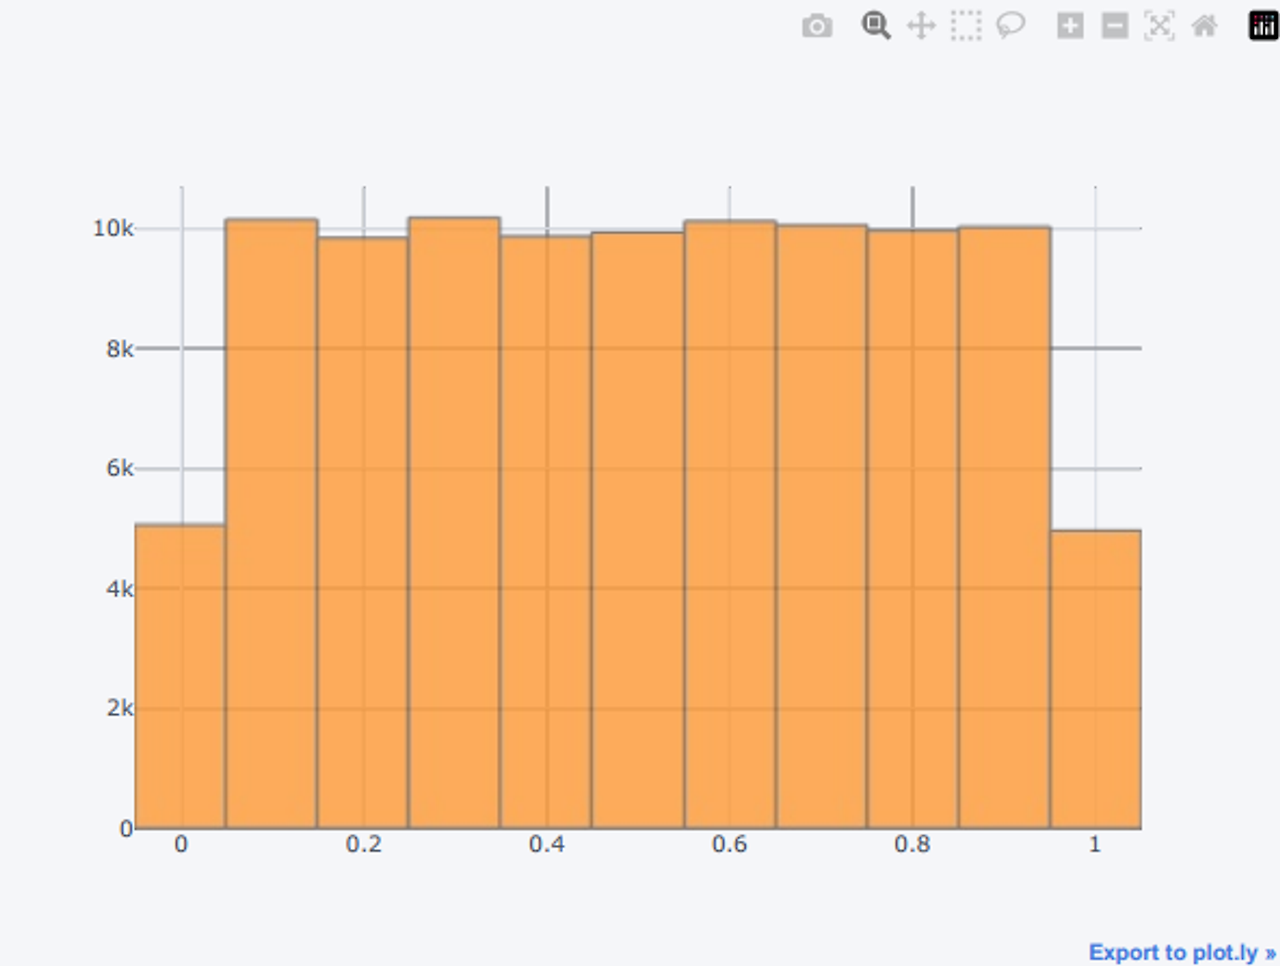1280x966 pixels.
Task: Click the histogram bar centered at 1
Action: [1096, 679]
